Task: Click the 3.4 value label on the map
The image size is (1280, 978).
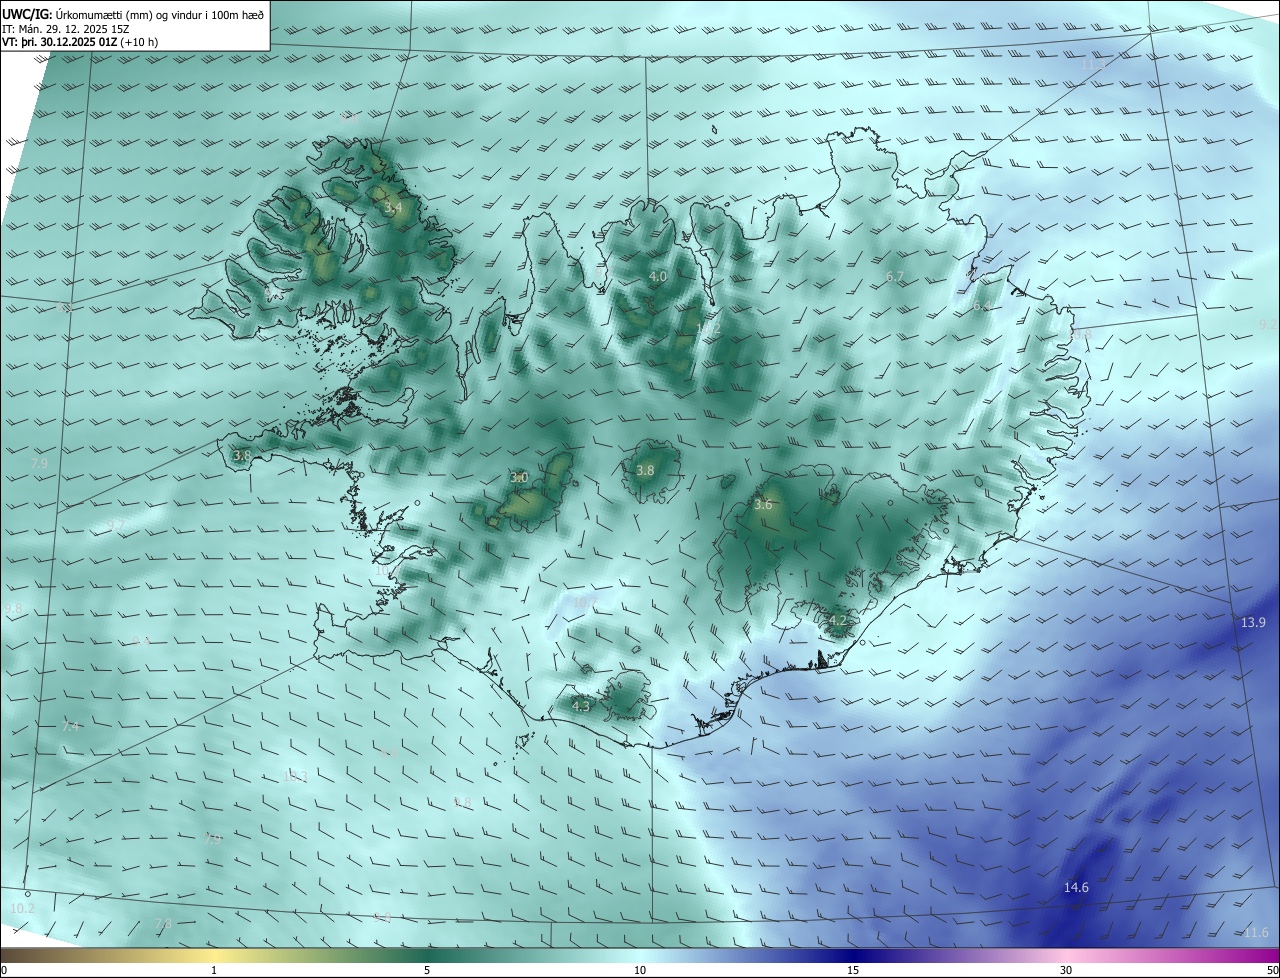Action: (x=393, y=208)
